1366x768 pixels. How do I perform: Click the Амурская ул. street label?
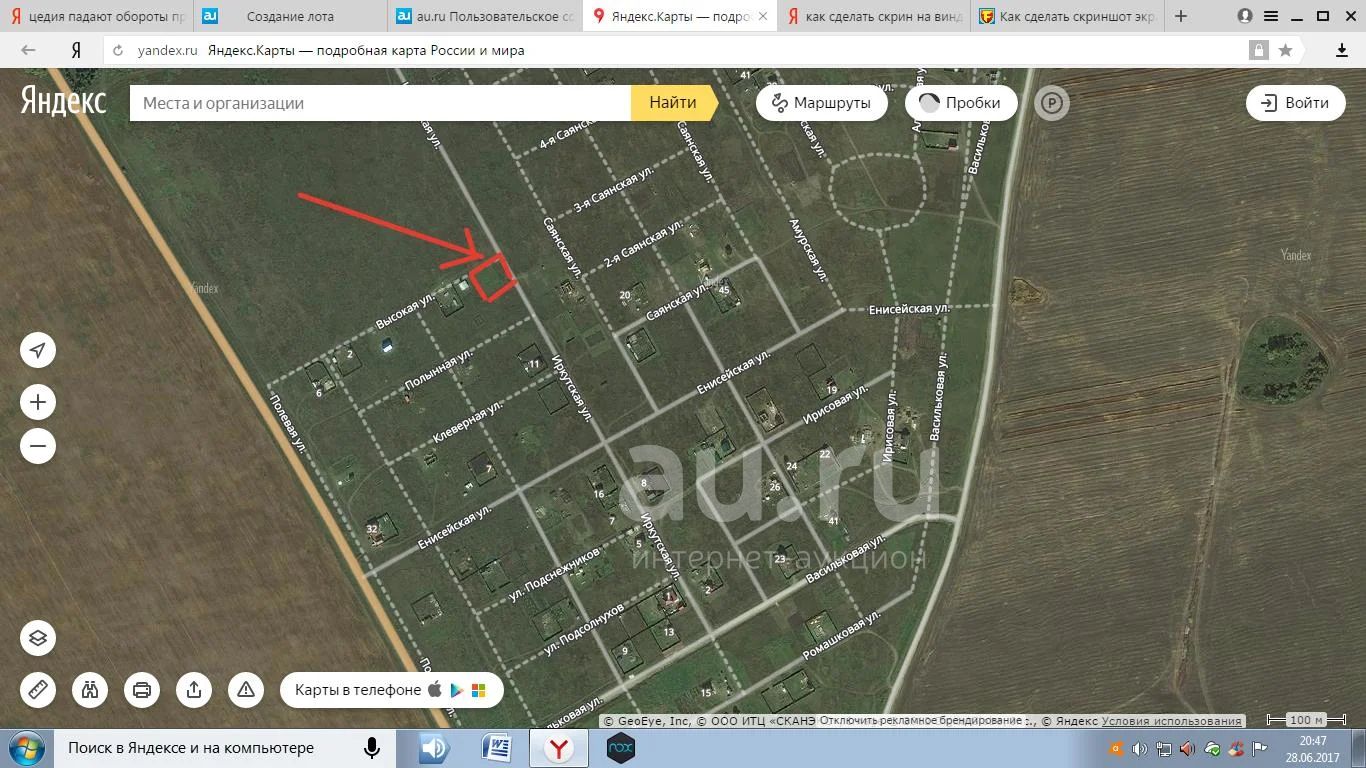pyautogui.click(x=808, y=249)
